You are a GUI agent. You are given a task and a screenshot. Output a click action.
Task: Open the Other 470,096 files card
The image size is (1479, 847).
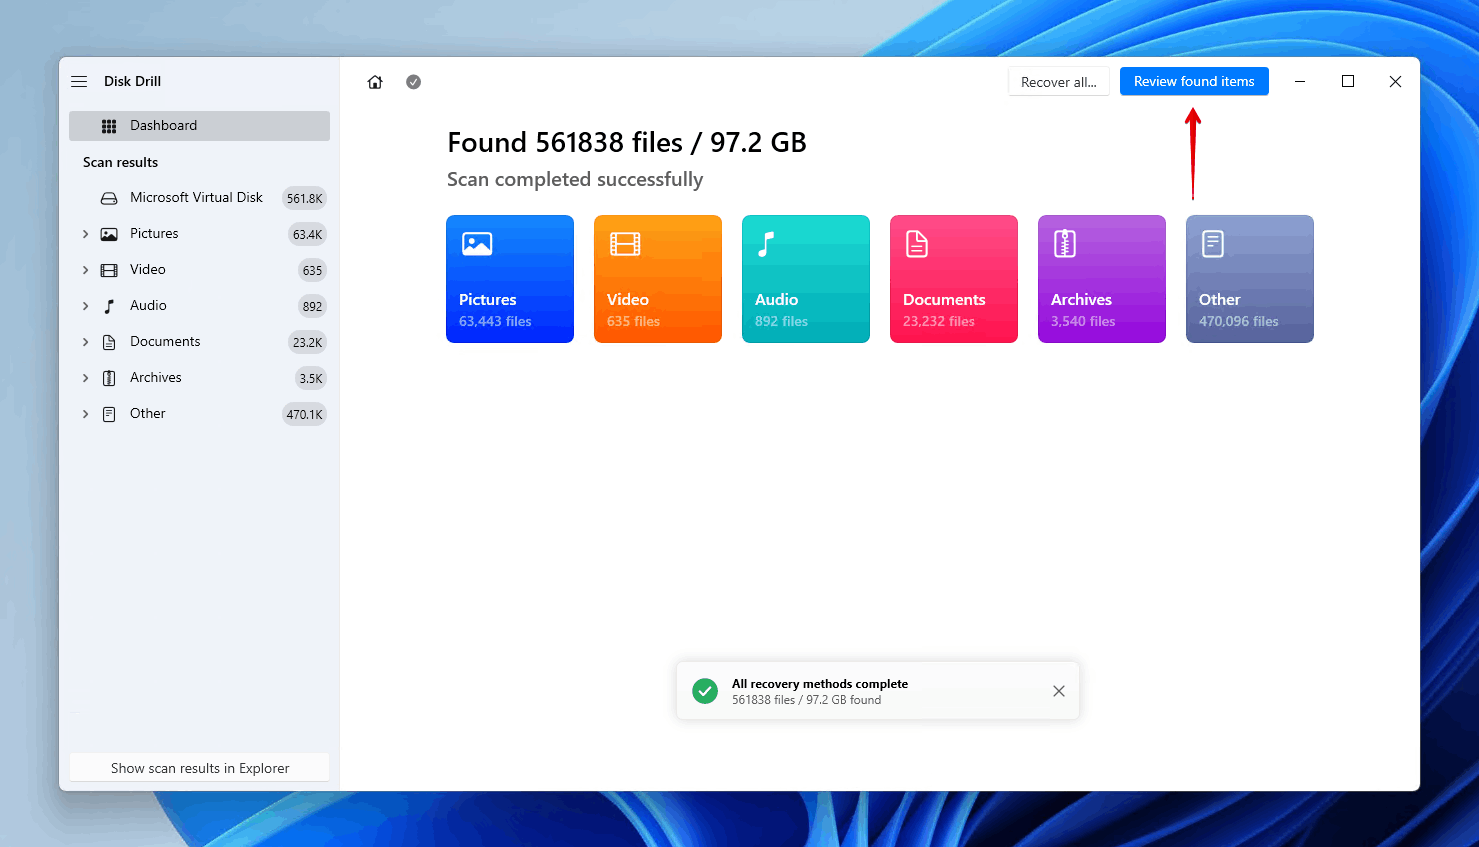pos(1250,279)
